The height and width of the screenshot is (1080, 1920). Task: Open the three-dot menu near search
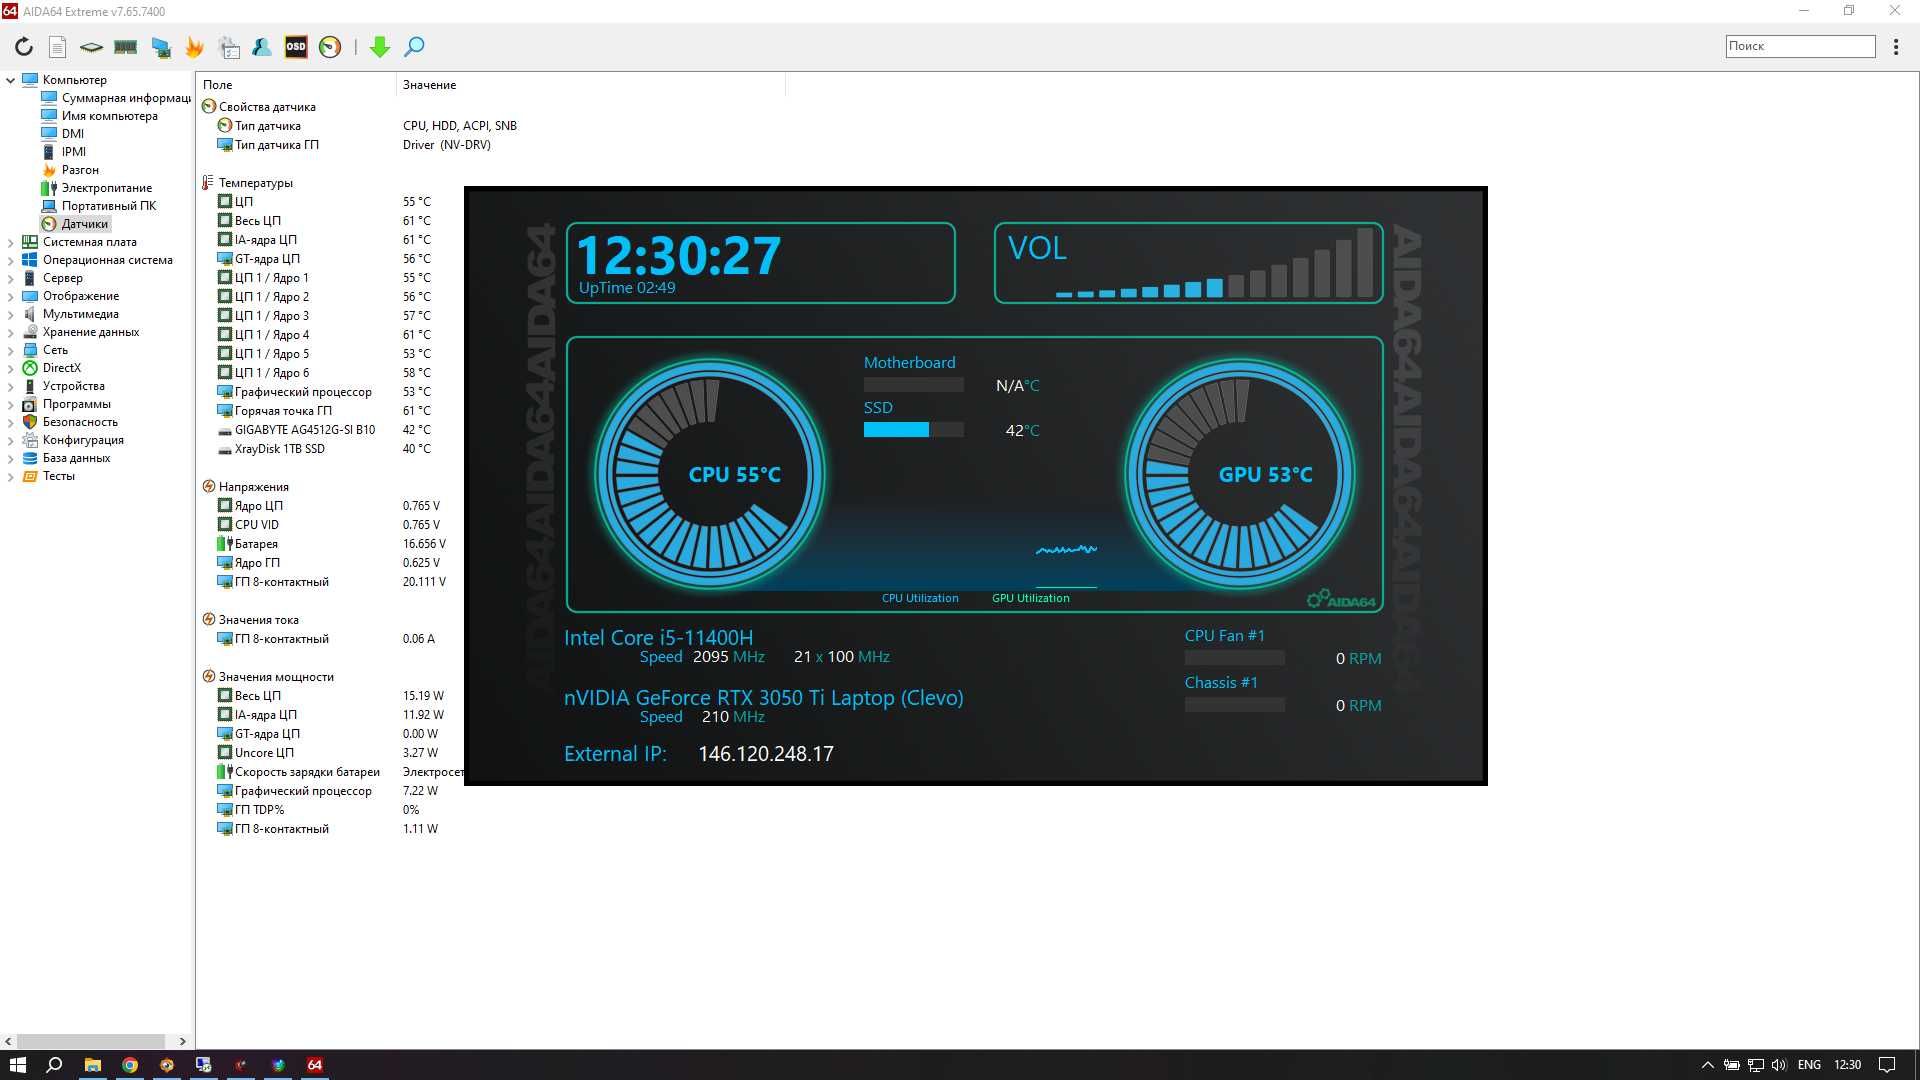pyautogui.click(x=1896, y=46)
